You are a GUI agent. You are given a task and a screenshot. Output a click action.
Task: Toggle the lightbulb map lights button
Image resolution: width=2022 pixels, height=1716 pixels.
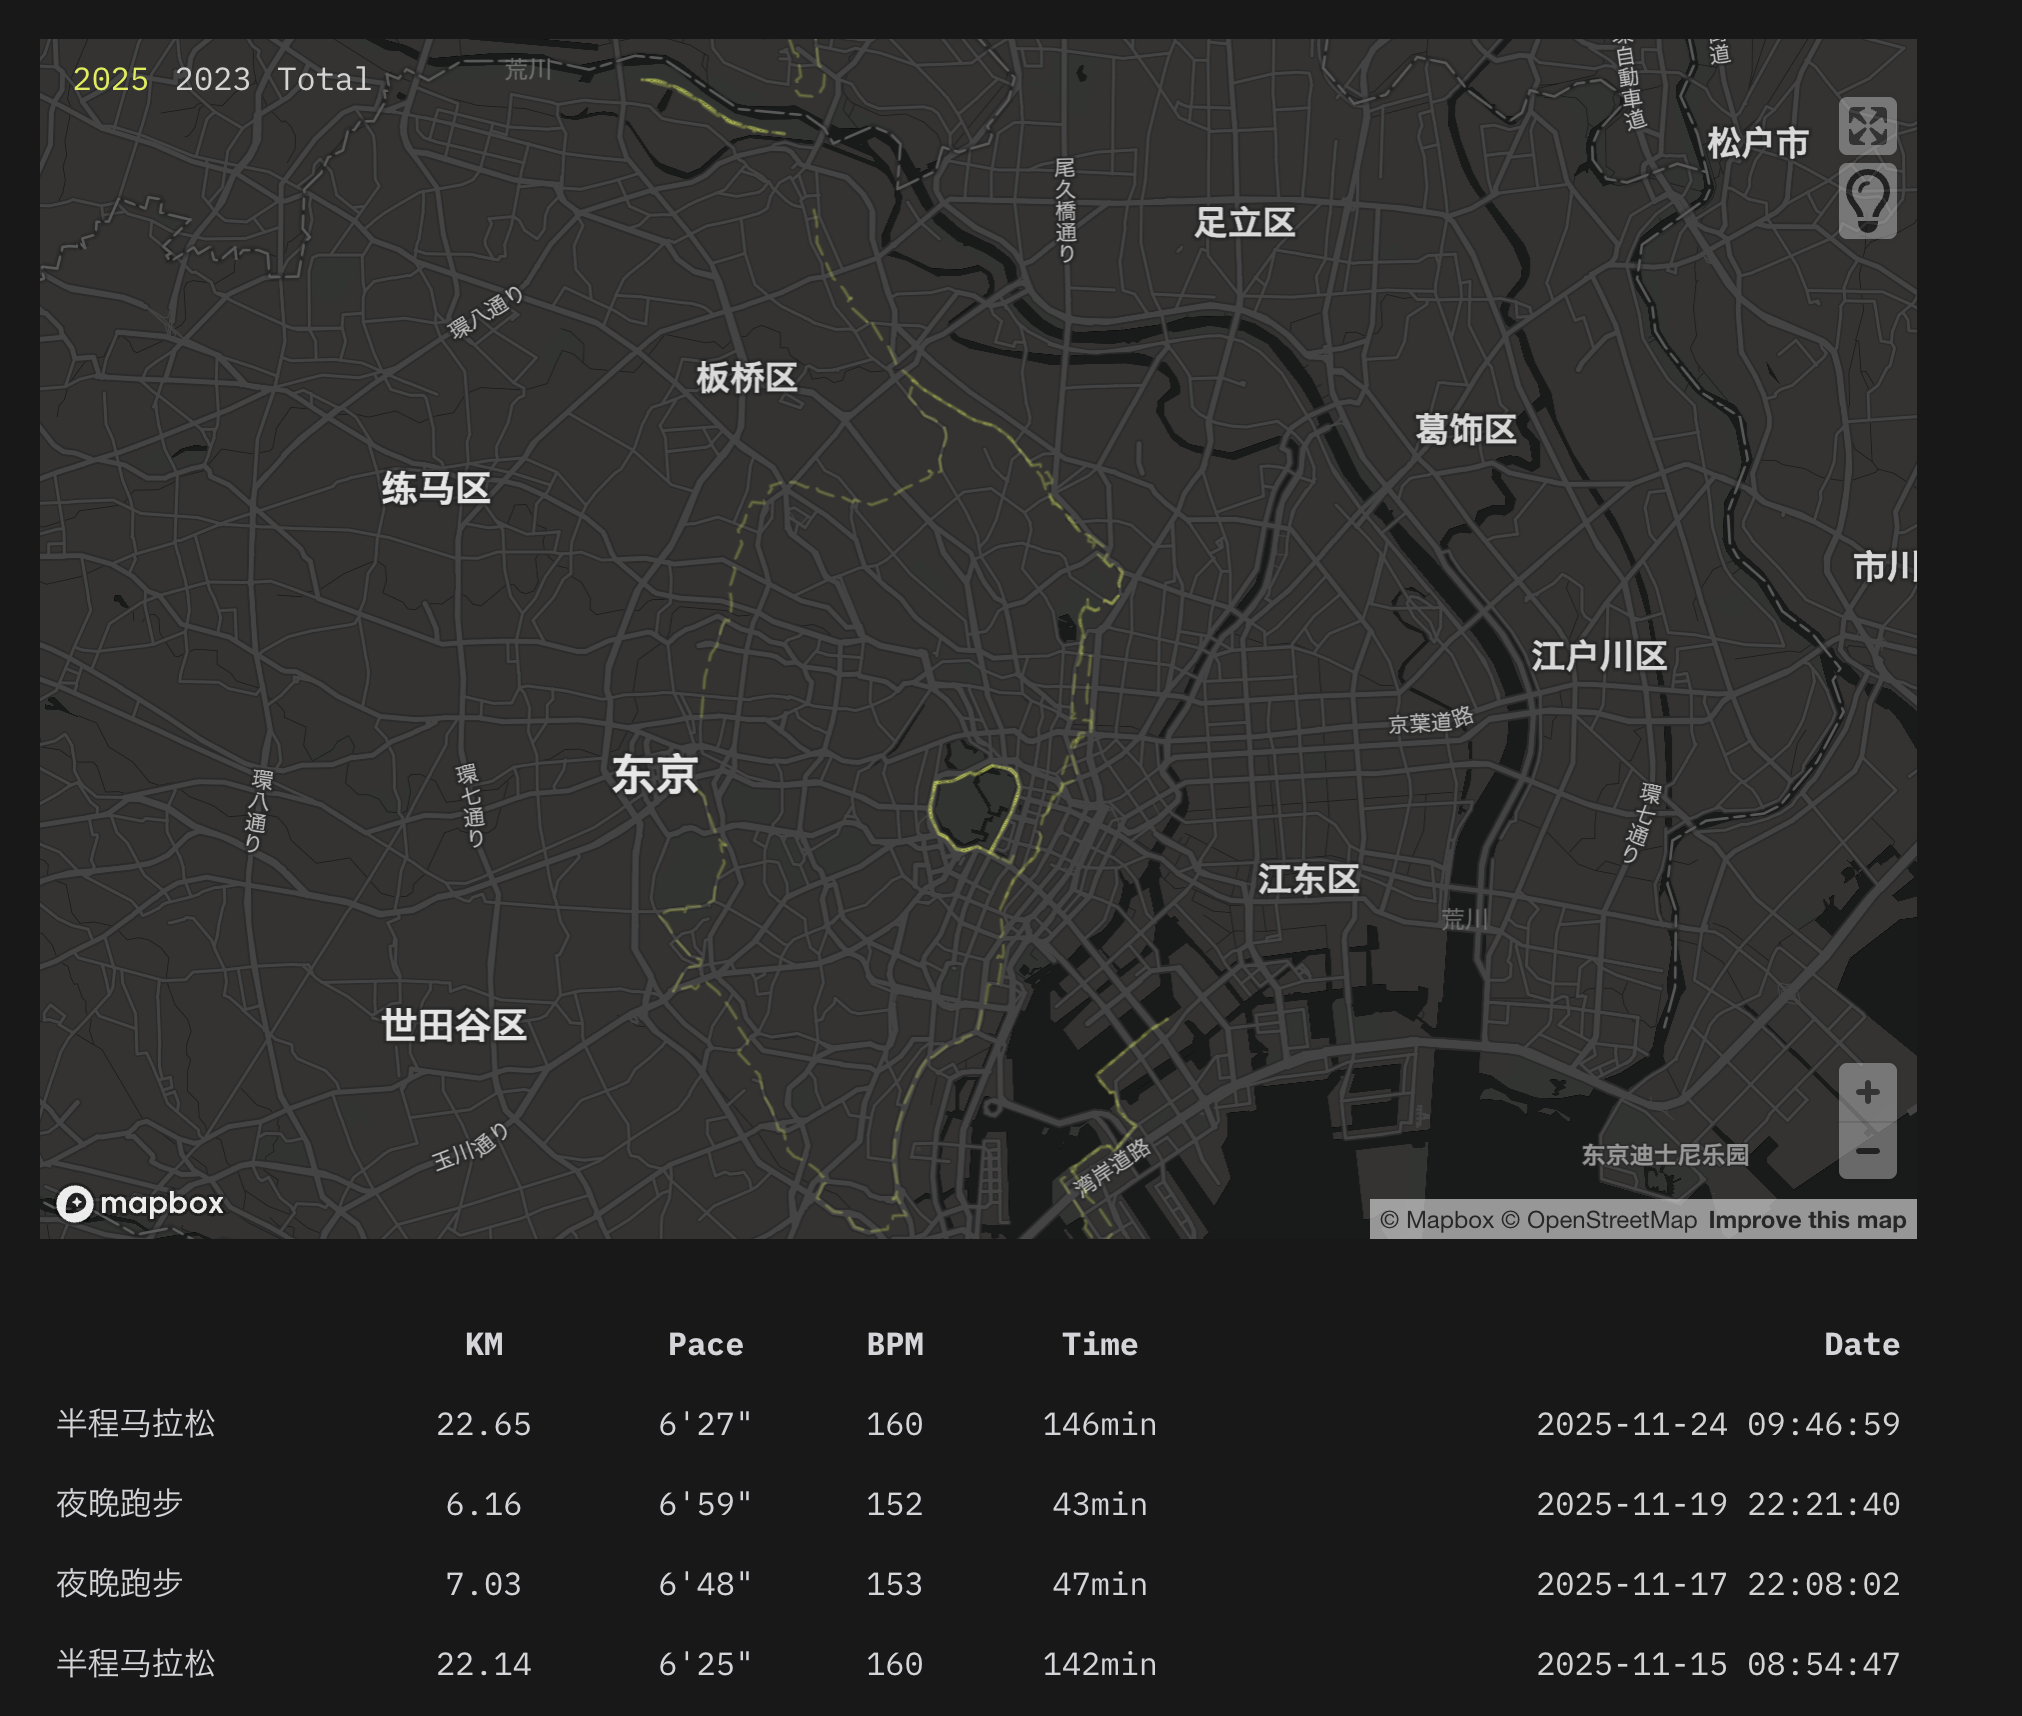1867,202
